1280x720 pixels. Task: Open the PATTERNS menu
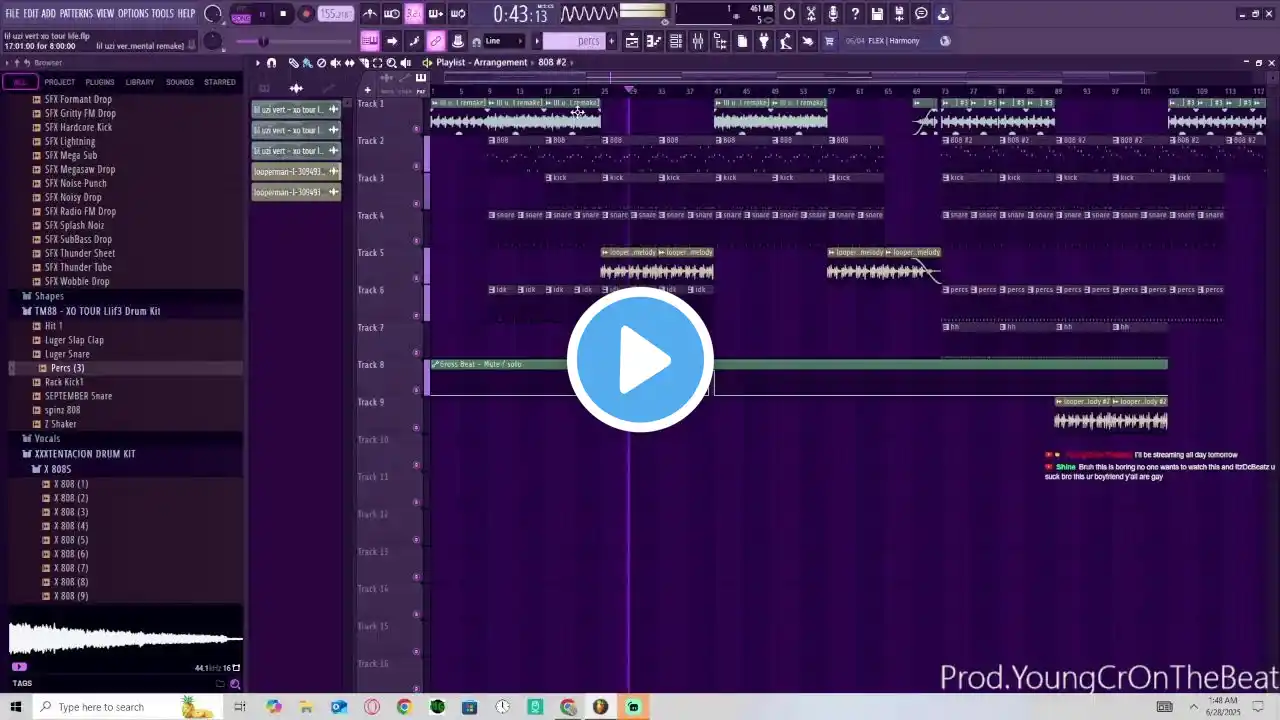(76, 14)
